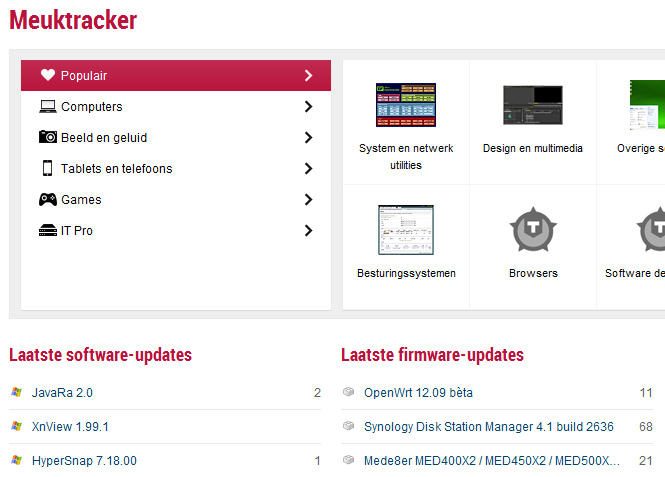
Task: Click the phone icon beside Tablets en telefoons
Action: (48, 168)
